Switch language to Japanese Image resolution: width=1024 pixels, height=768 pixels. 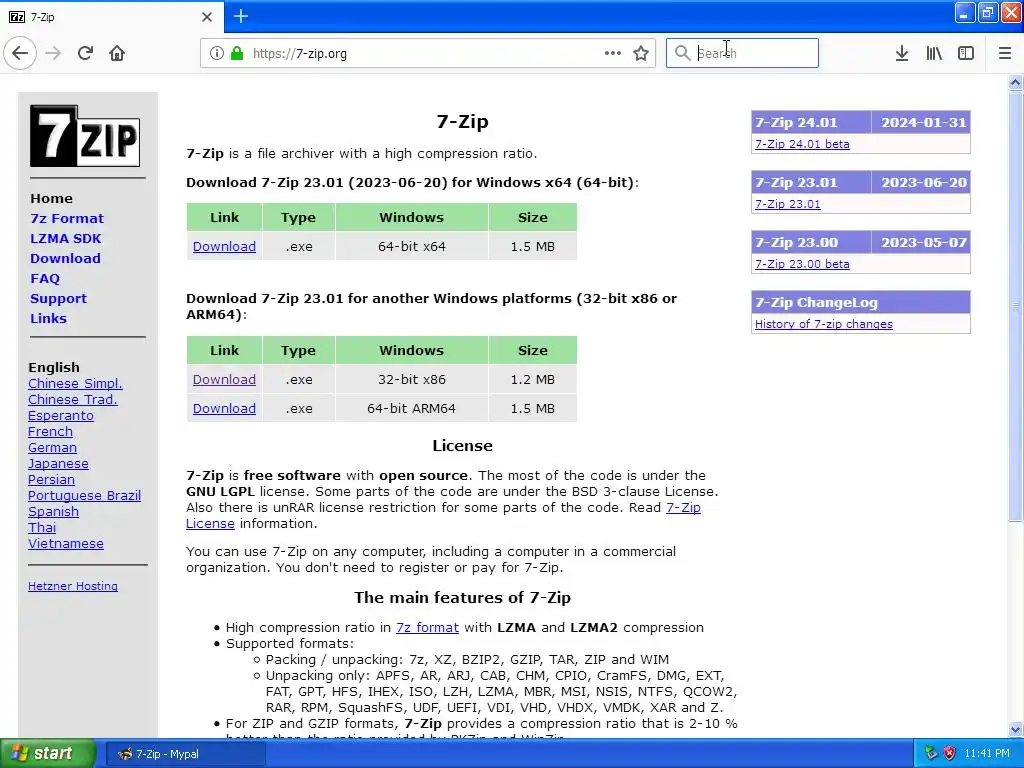pyautogui.click(x=58, y=464)
